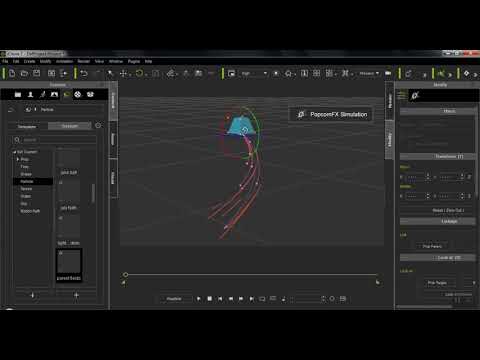Click the New Project icon in toolbar
480x360 pixels.
coord(12,73)
